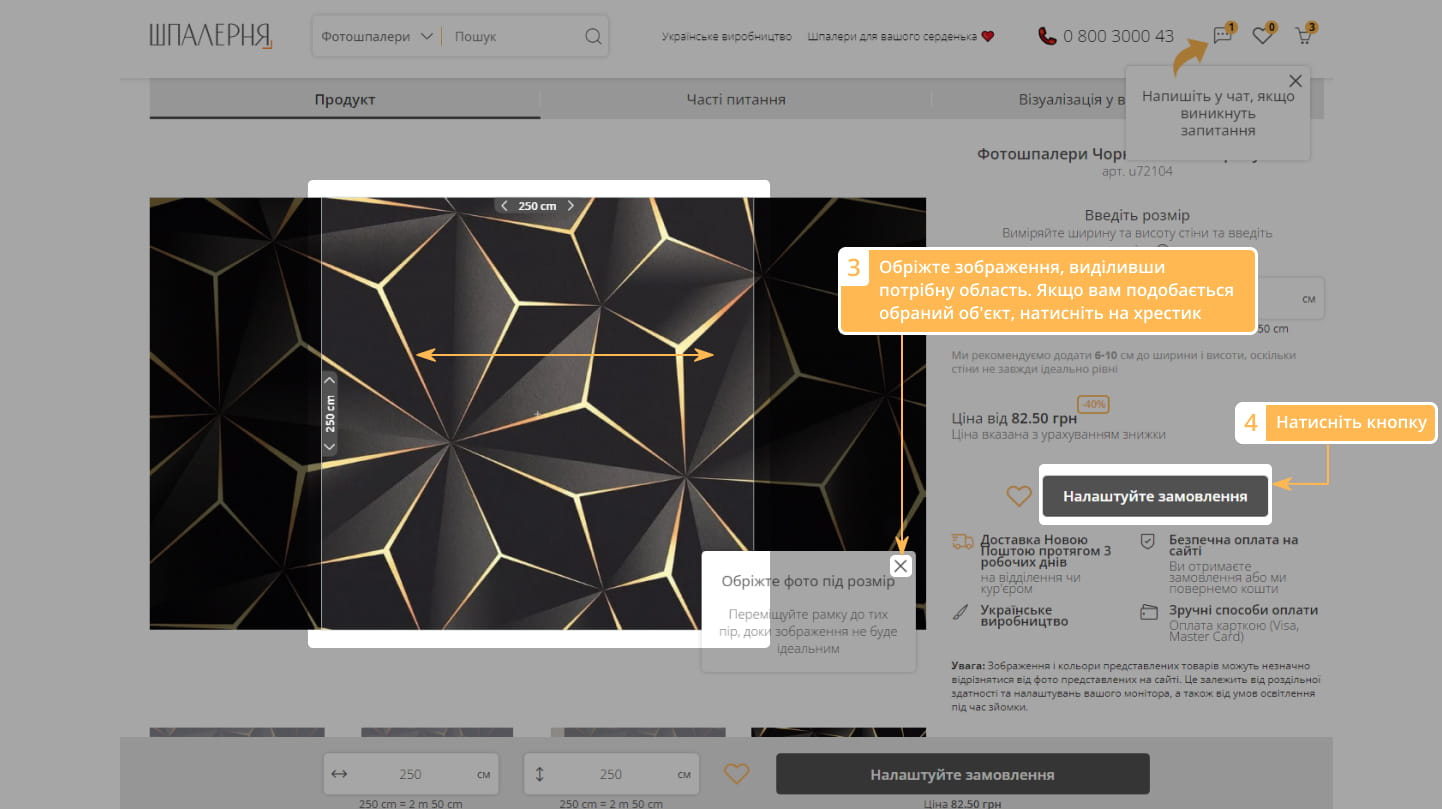Image resolution: width=1442 pixels, height=809 pixels.
Task: Click the Шпалерня logo
Action: 211,36
